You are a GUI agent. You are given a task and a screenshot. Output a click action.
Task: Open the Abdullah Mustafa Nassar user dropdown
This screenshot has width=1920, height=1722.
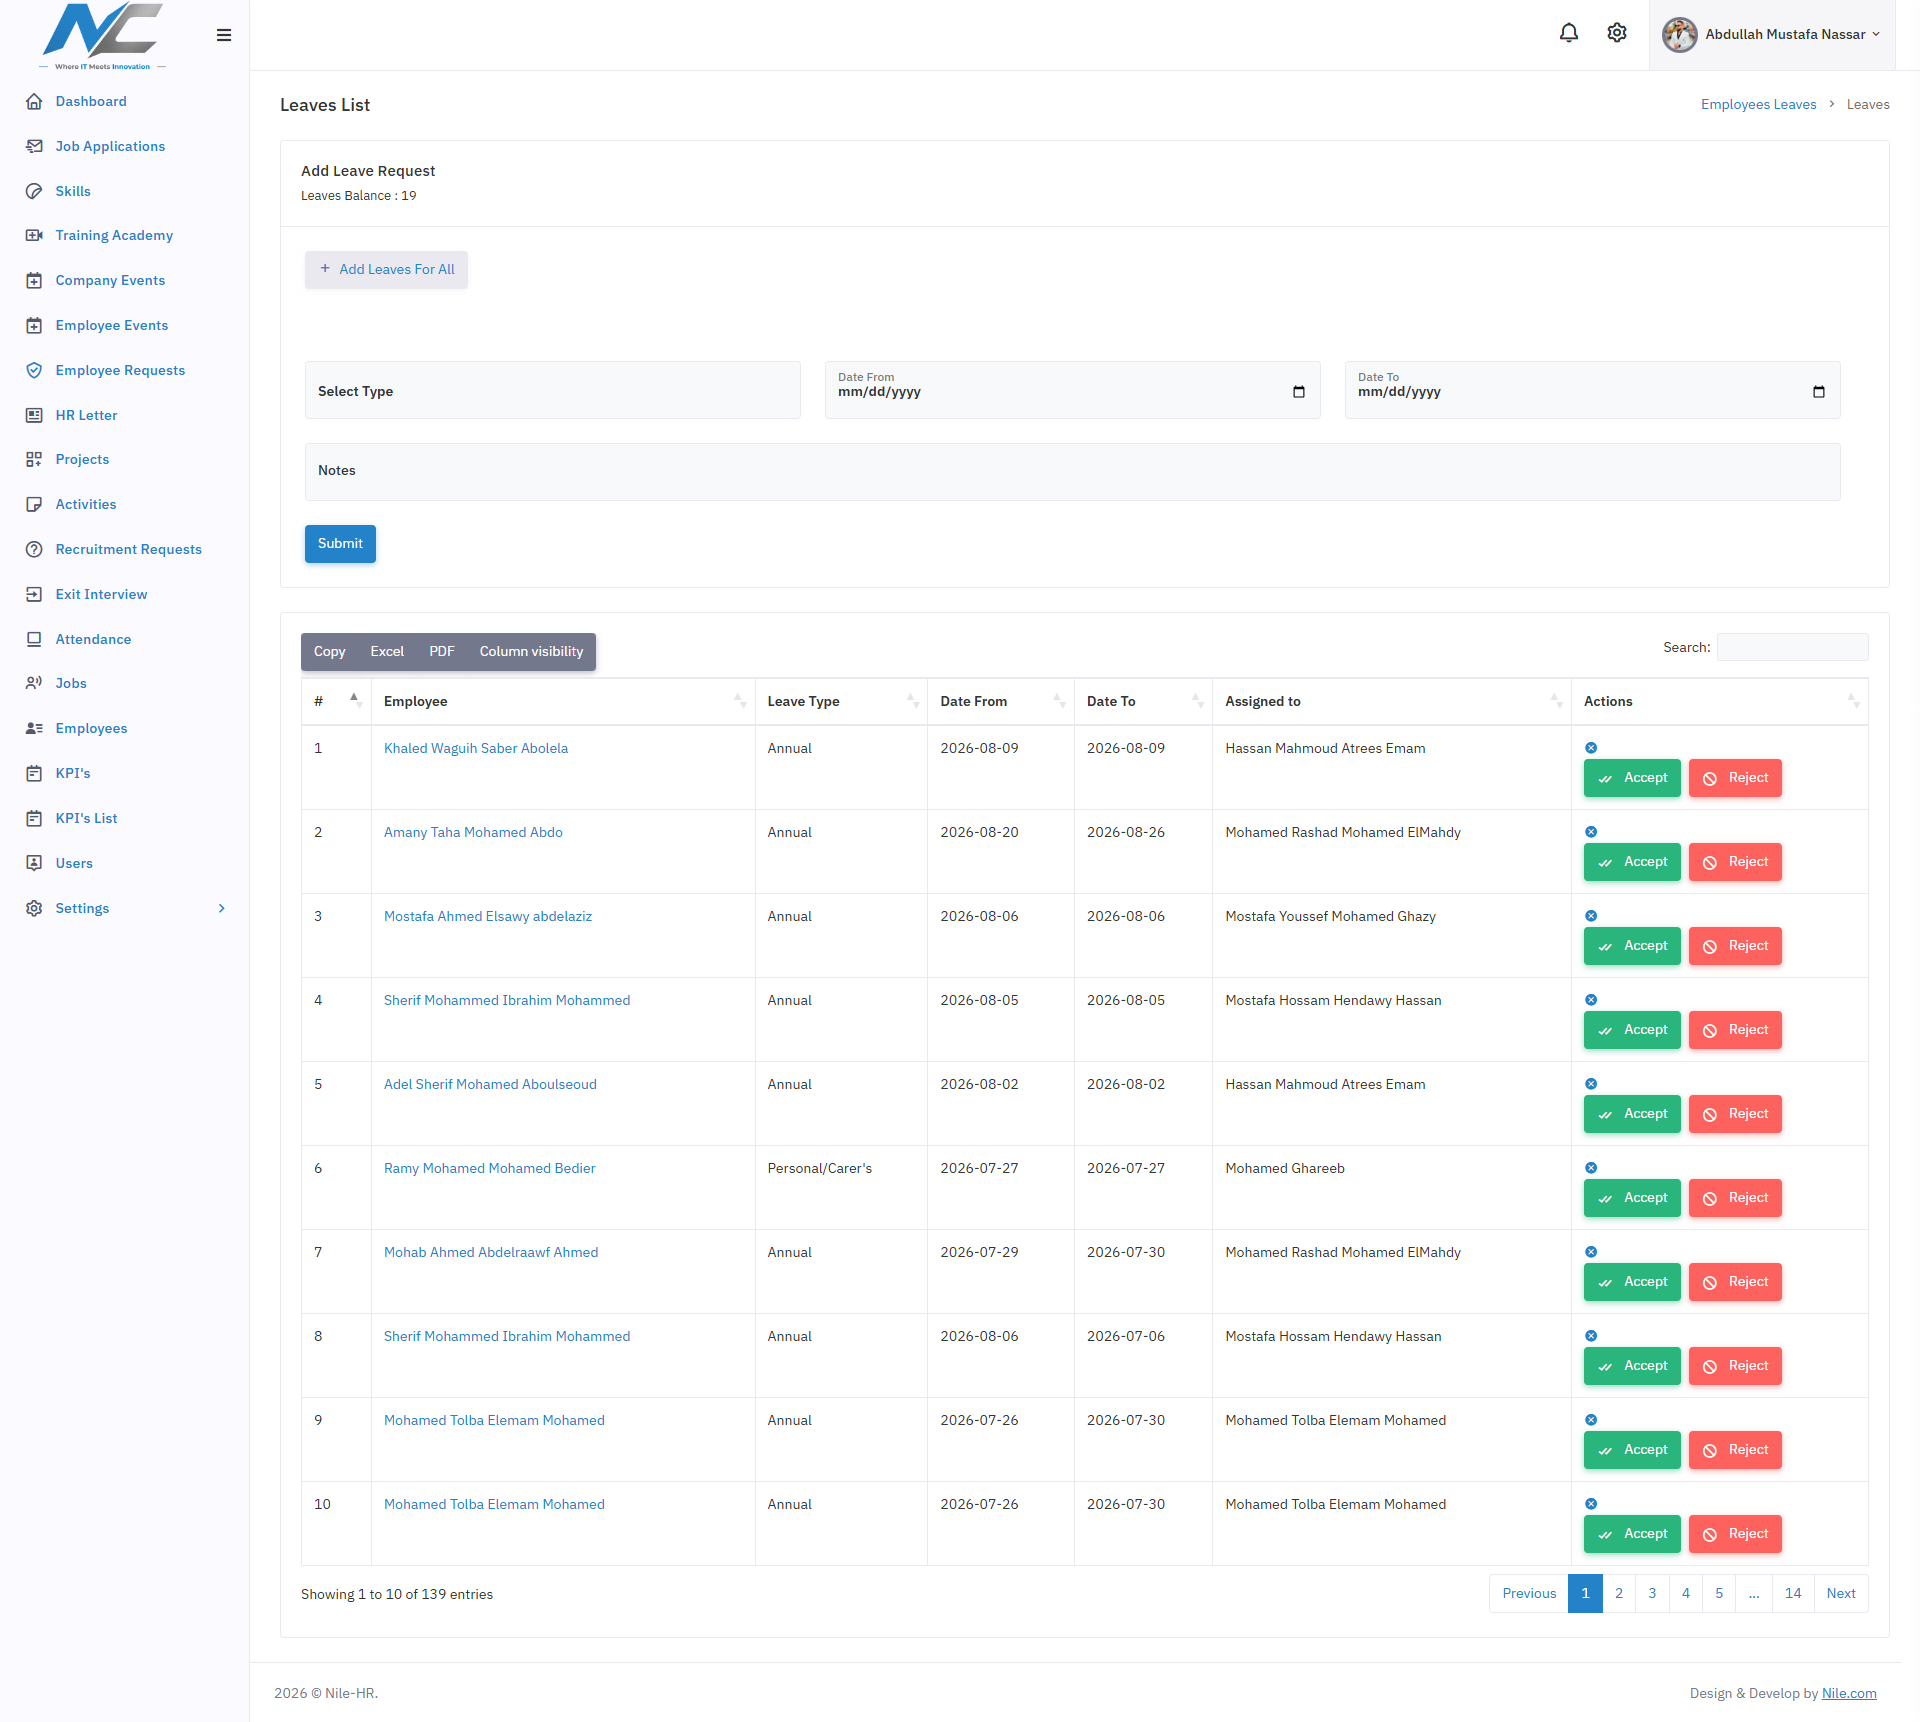tap(1772, 35)
